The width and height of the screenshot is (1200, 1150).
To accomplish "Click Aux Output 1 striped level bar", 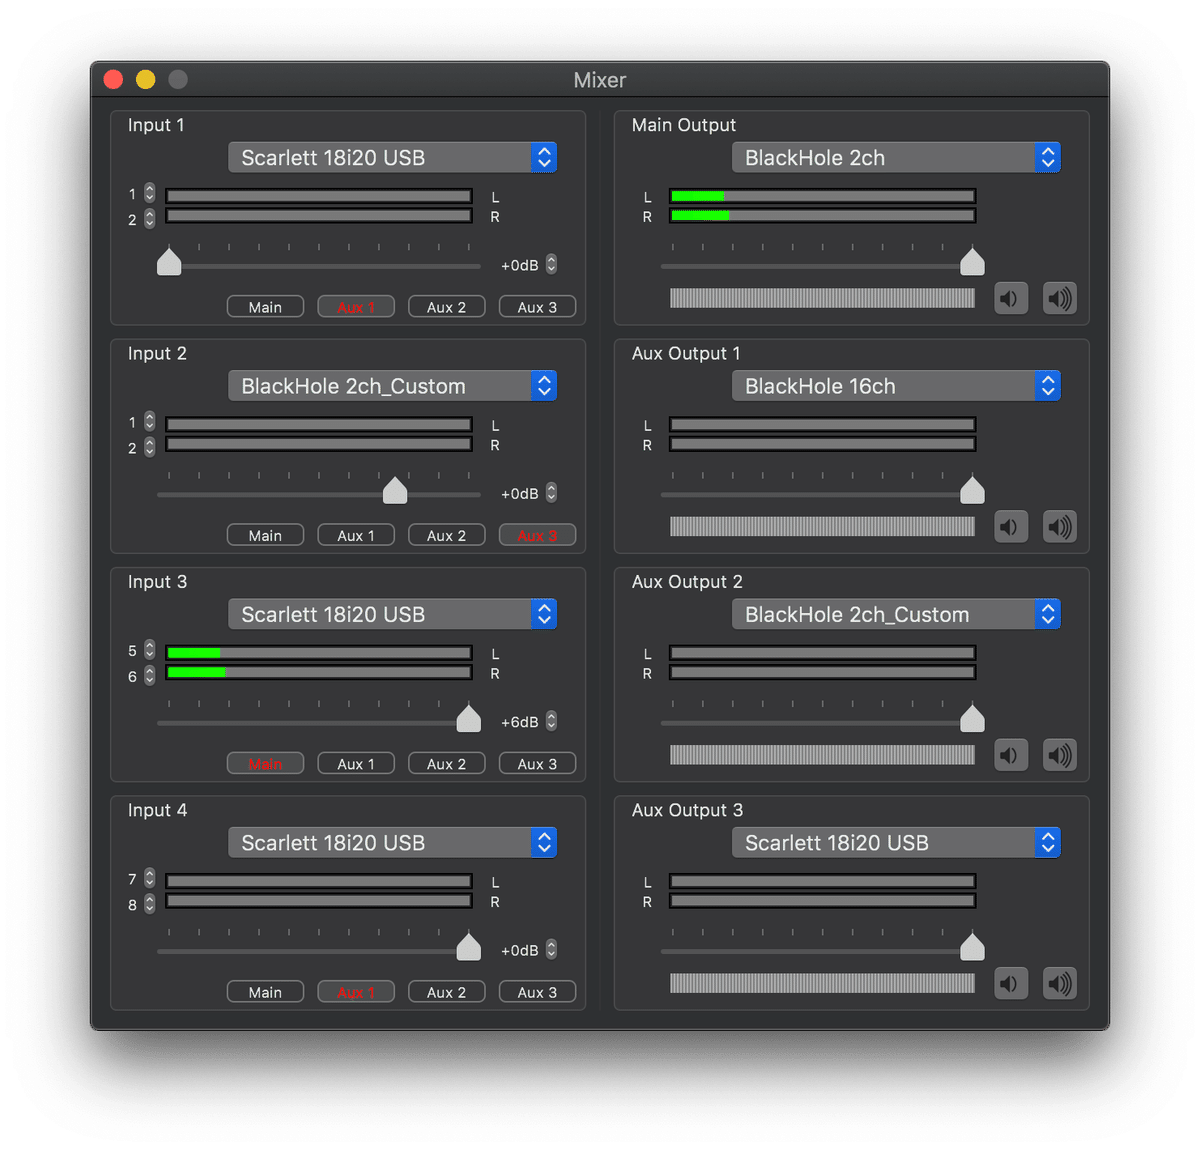I will pos(822,527).
